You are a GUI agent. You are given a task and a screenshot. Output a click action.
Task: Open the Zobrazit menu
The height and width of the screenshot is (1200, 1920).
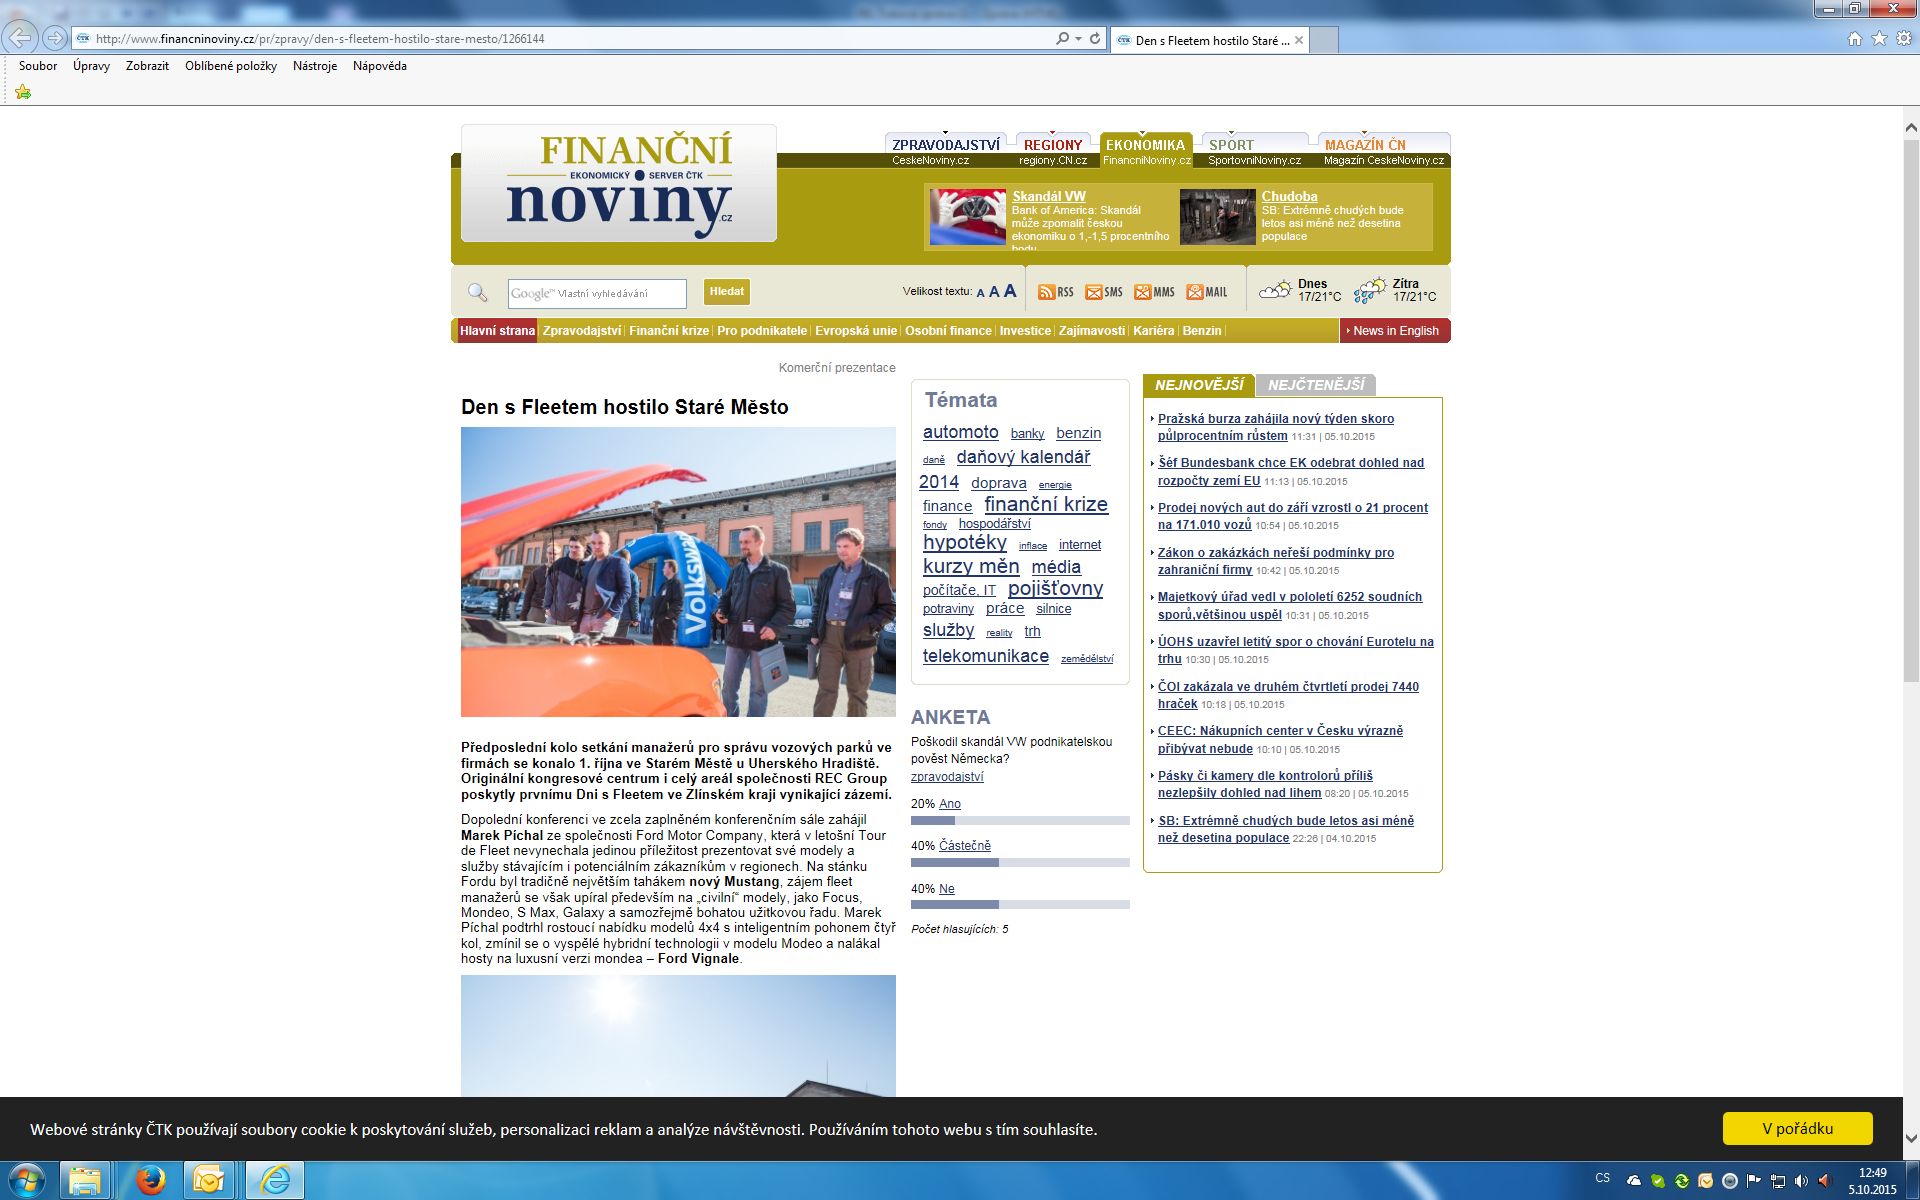[147, 66]
